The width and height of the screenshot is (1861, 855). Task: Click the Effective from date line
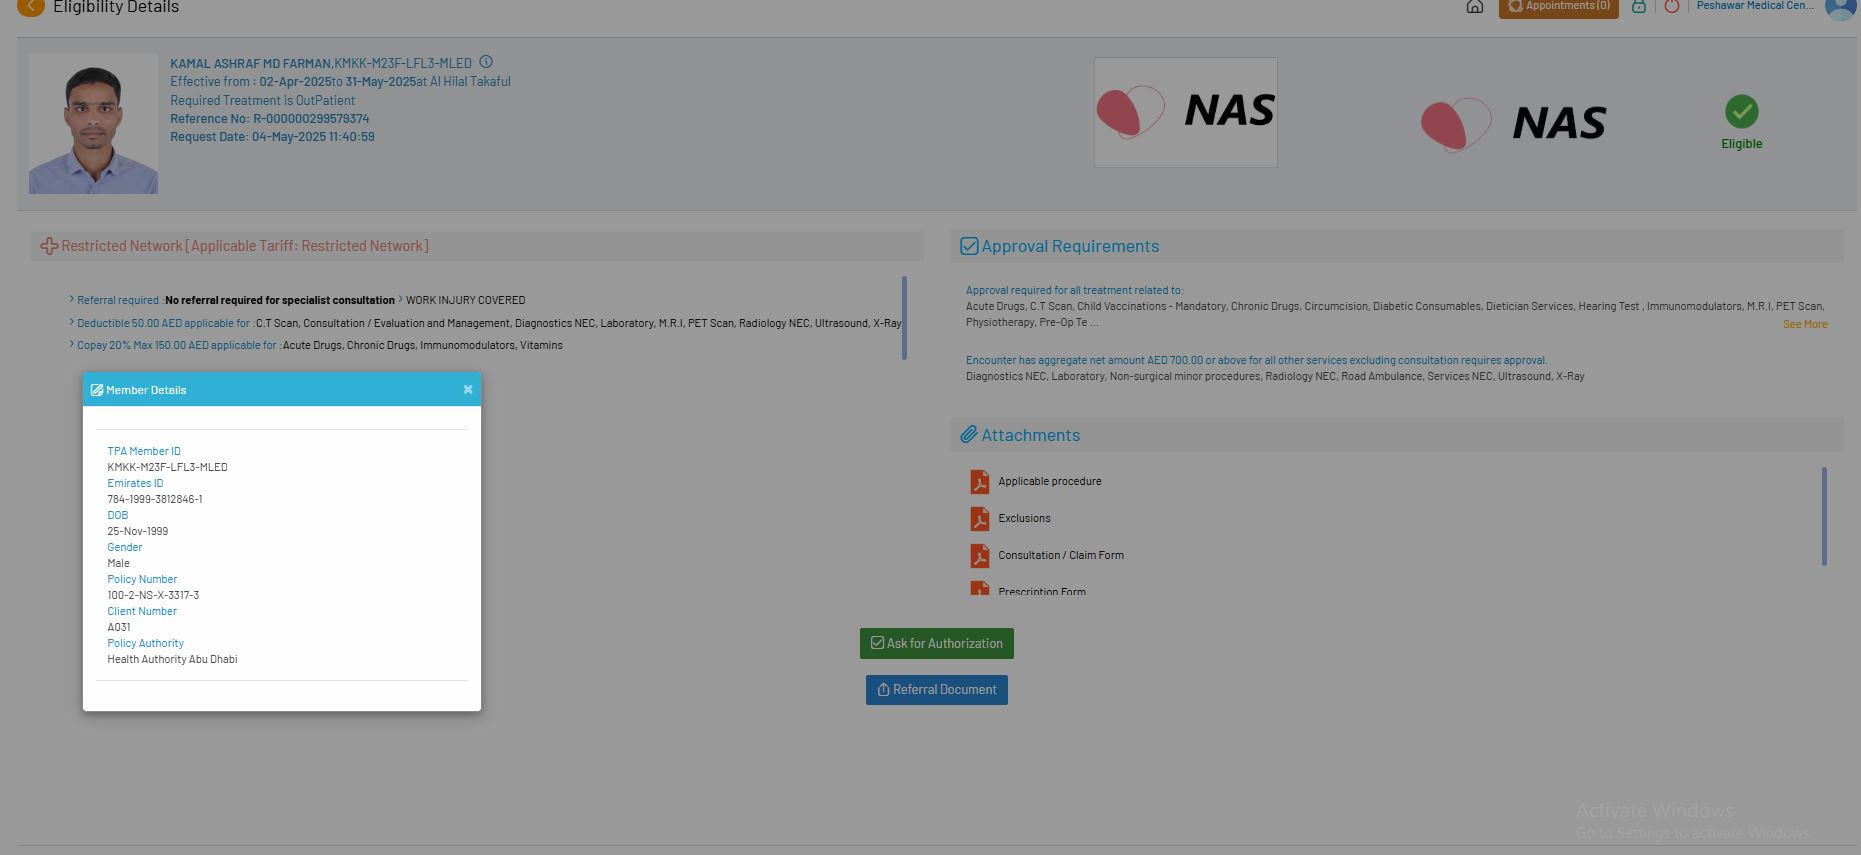tap(340, 82)
